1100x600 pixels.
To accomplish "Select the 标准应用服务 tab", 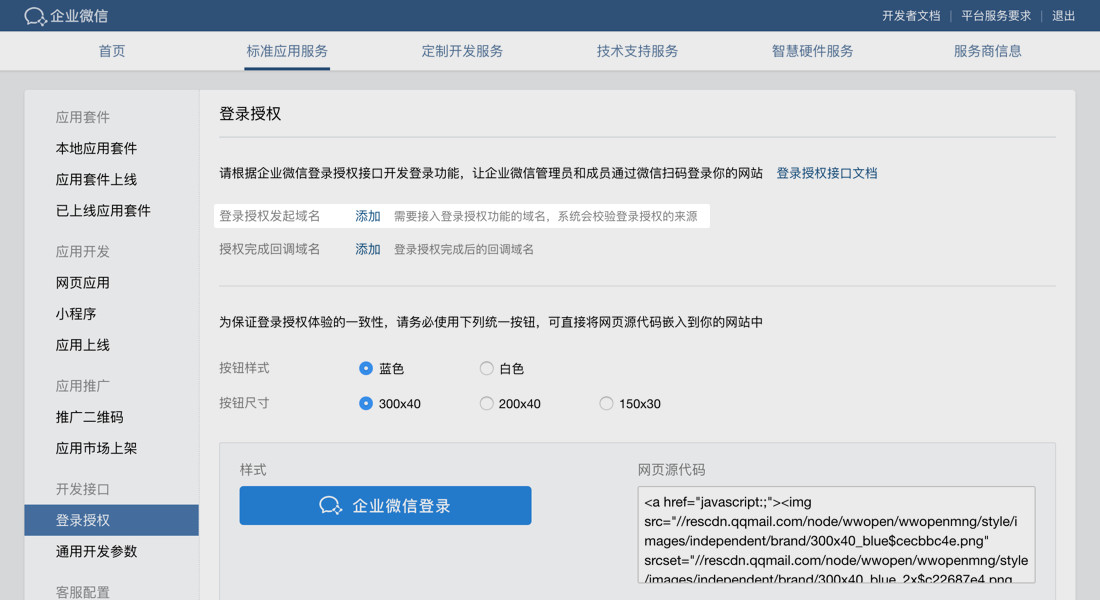I will [x=287, y=51].
